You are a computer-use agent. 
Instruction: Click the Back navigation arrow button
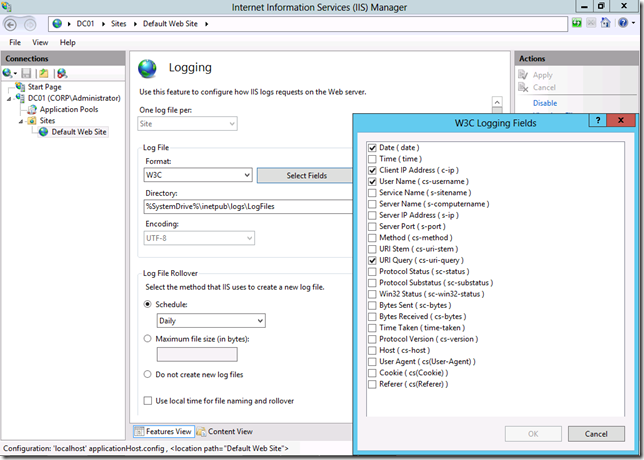pos(10,25)
